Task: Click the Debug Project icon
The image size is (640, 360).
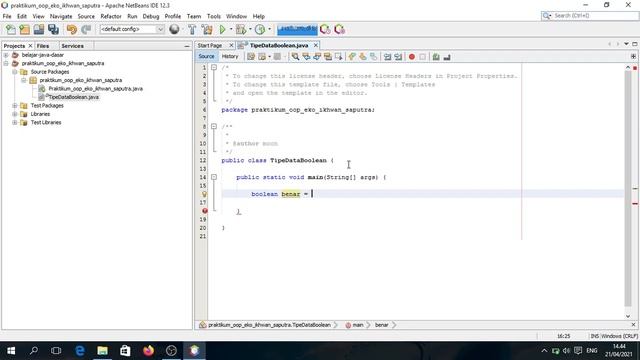Action: coord(241,29)
